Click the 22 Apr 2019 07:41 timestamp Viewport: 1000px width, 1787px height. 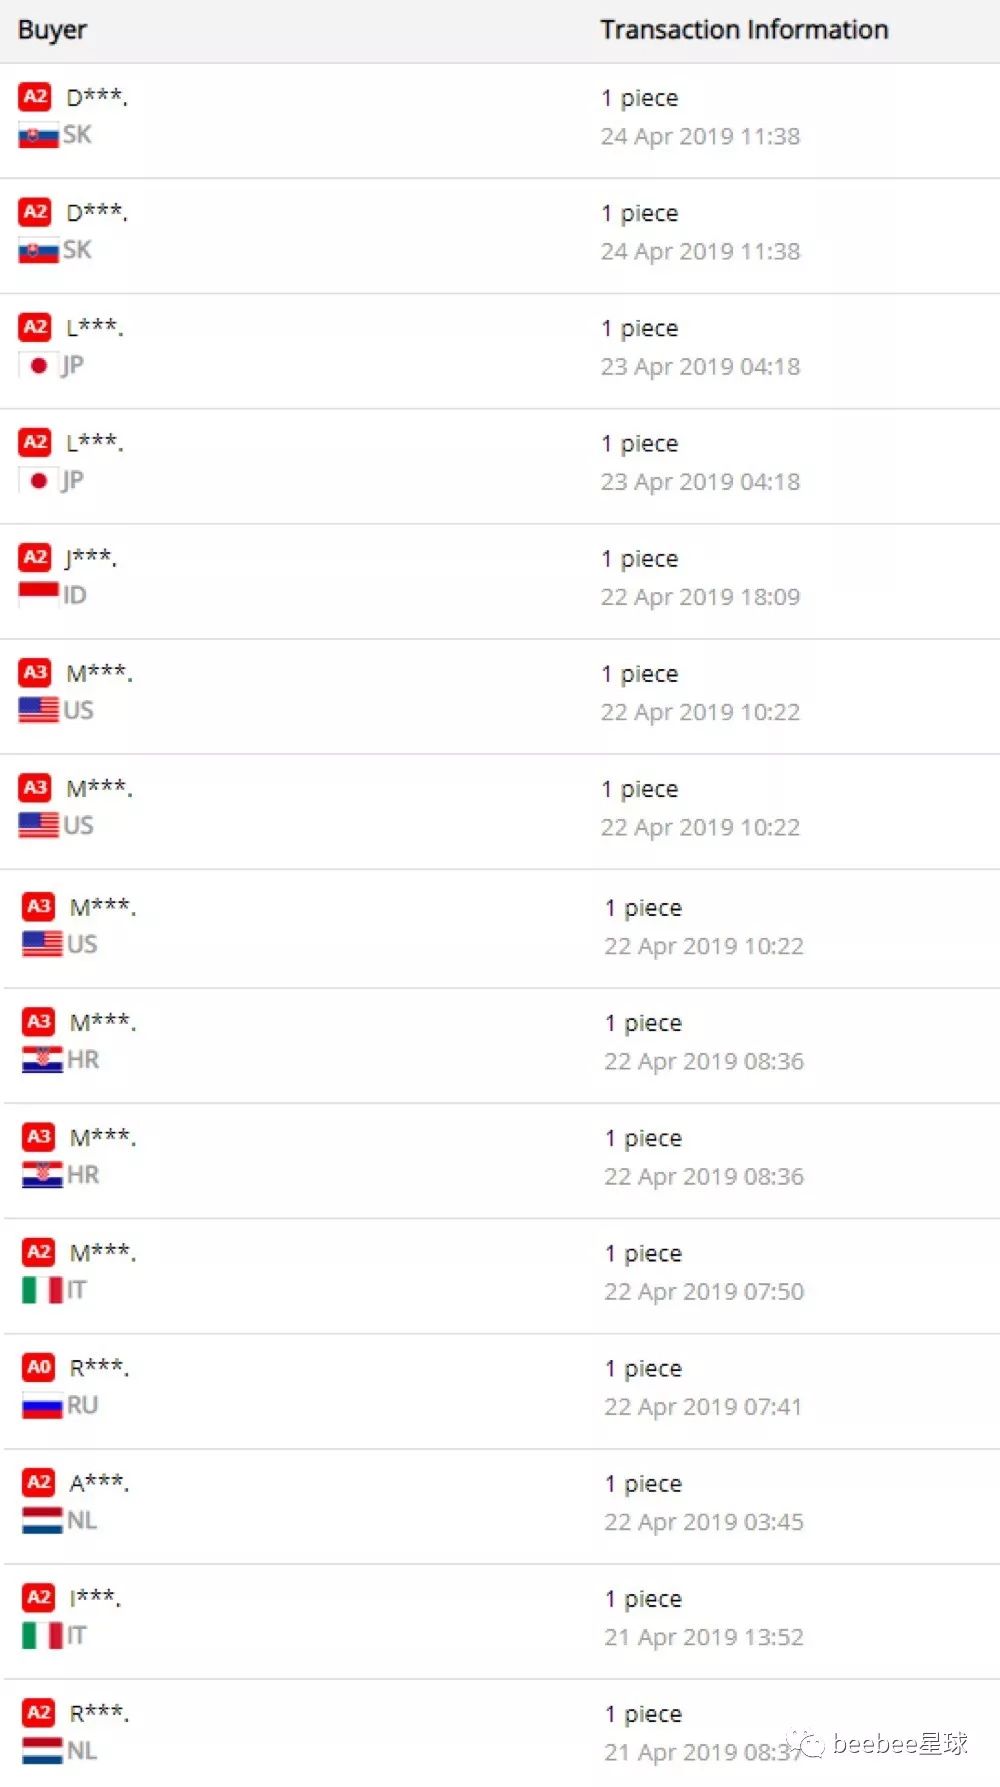click(703, 1407)
